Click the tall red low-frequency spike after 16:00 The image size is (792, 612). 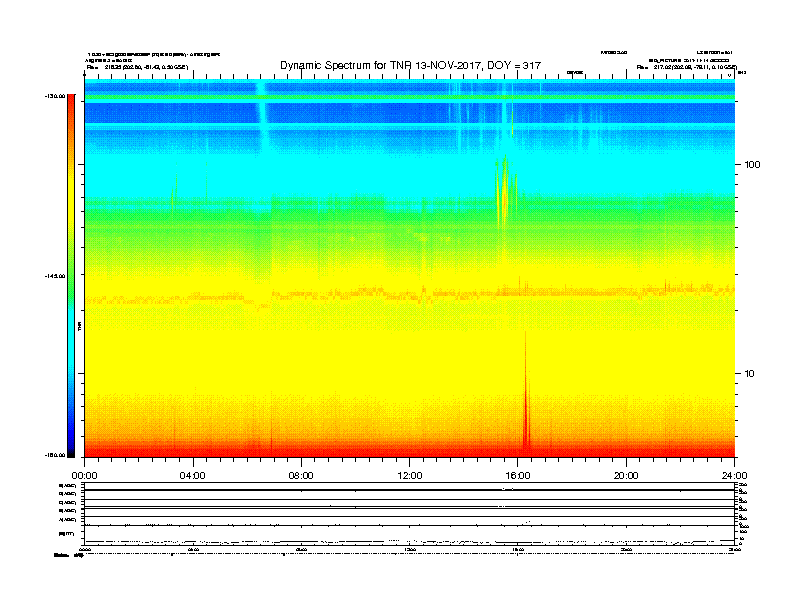coord(526,391)
